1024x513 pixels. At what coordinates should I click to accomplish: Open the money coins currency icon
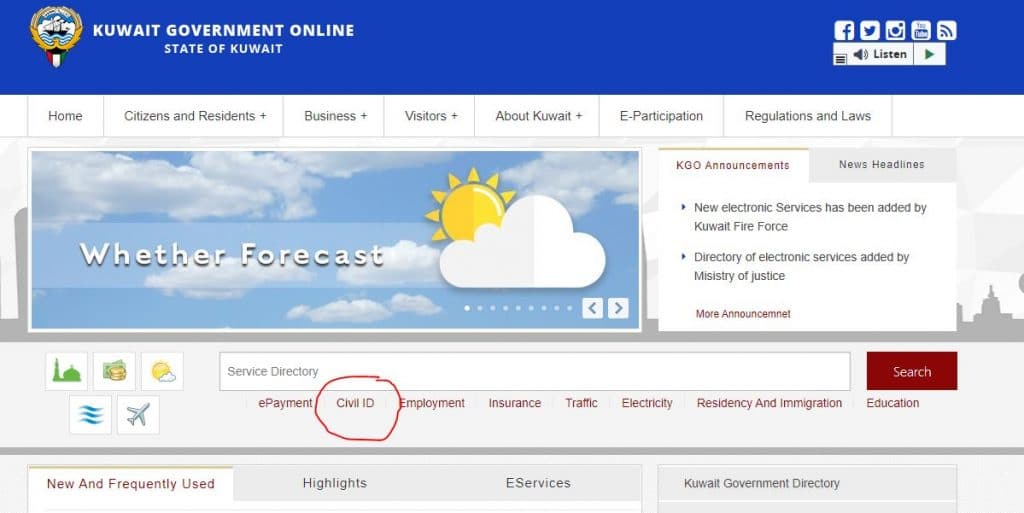click(114, 371)
